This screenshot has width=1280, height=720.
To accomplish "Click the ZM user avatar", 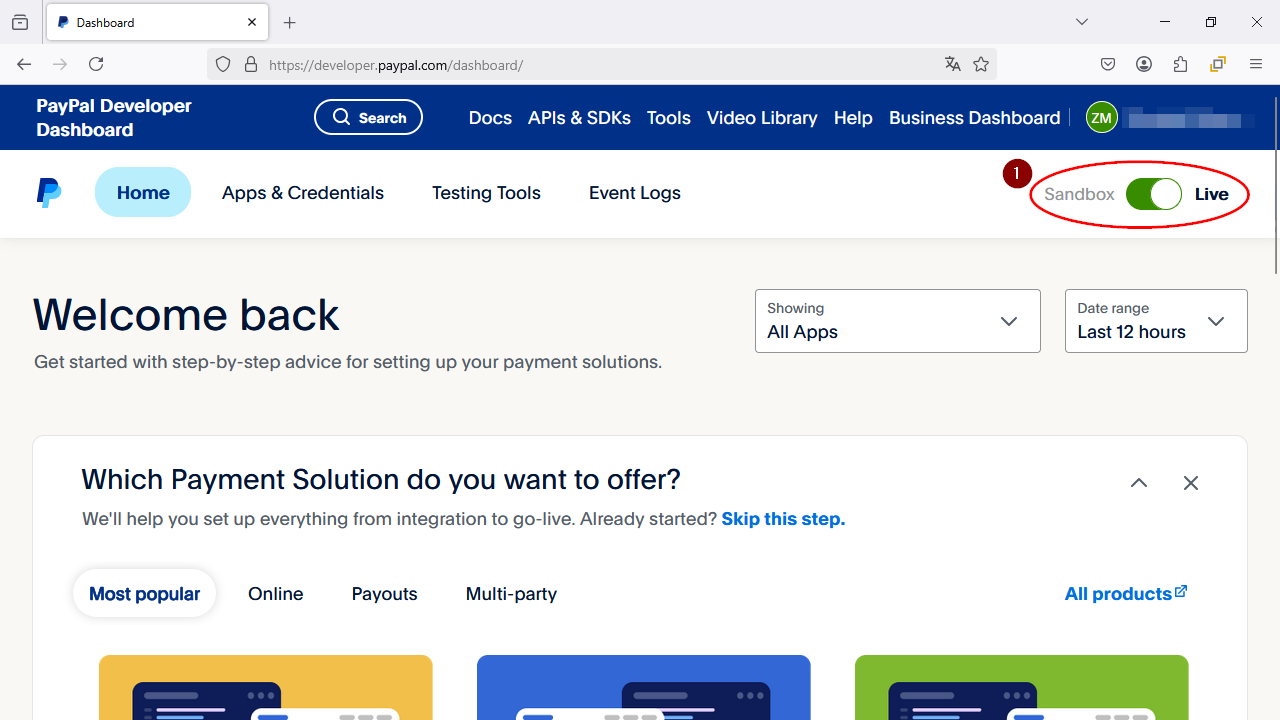I will click(x=1102, y=118).
